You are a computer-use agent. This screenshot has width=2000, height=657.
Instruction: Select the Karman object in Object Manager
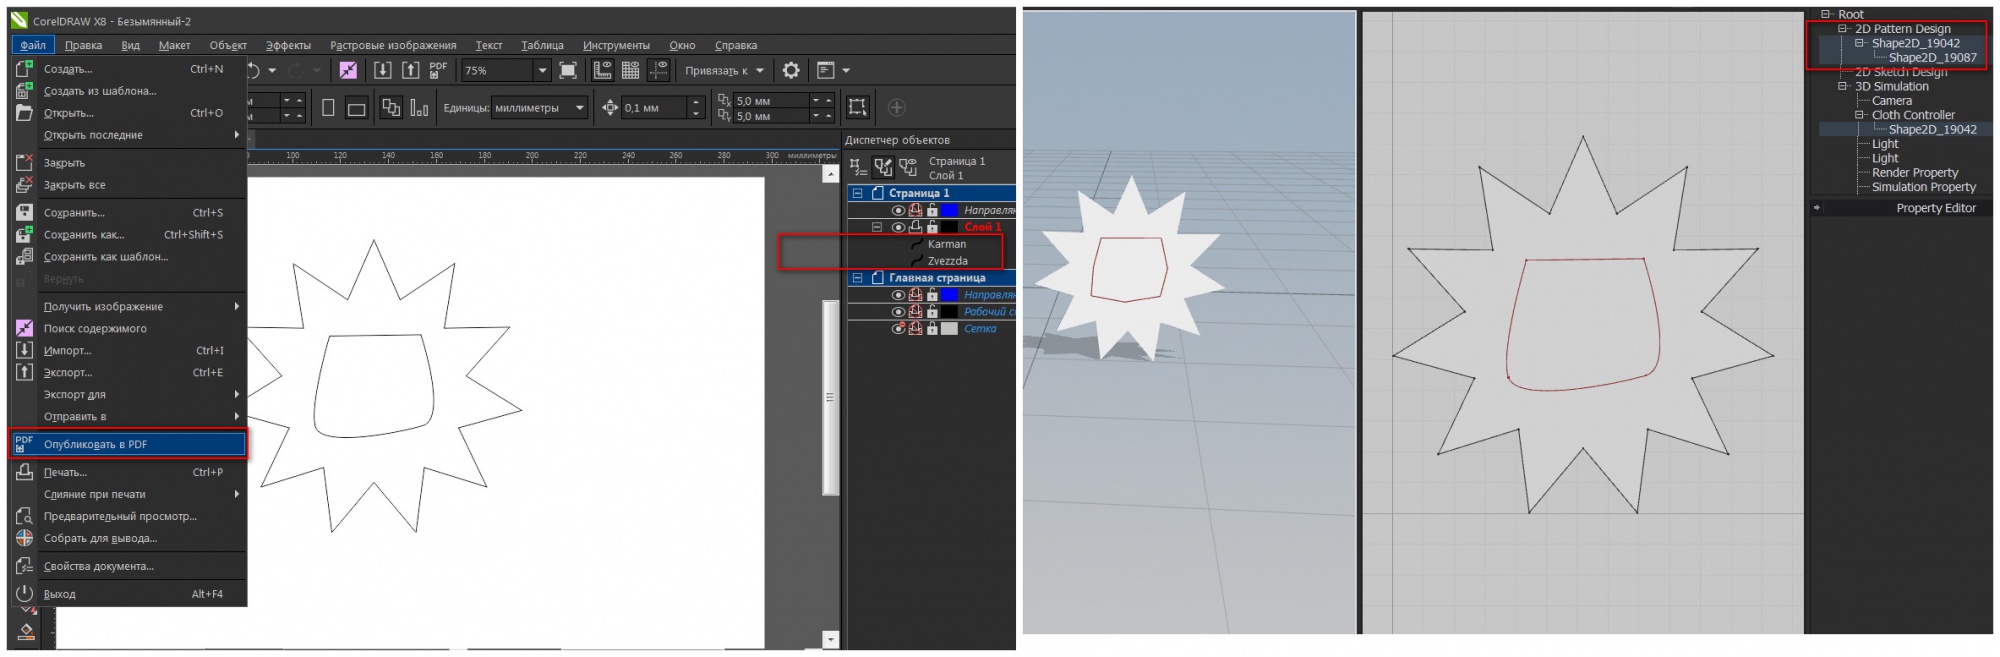[946, 244]
